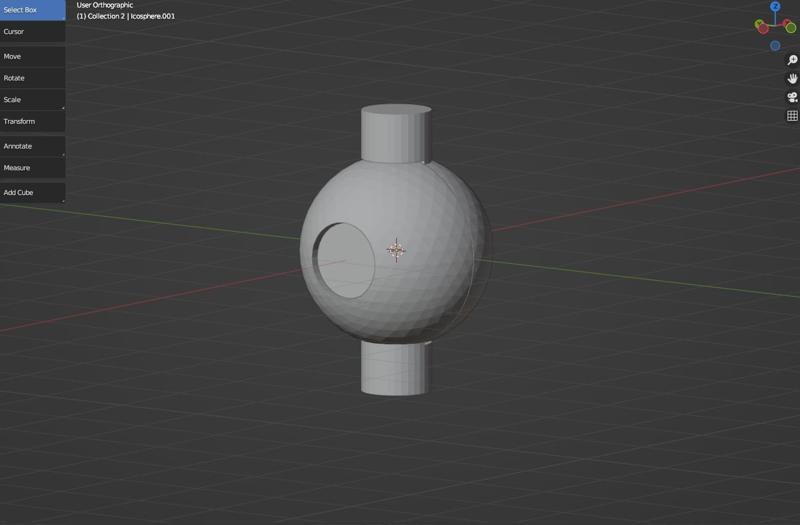800x525 pixels.
Task: Click the negative Z axis gizmo dot
Action: (x=775, y=46)
